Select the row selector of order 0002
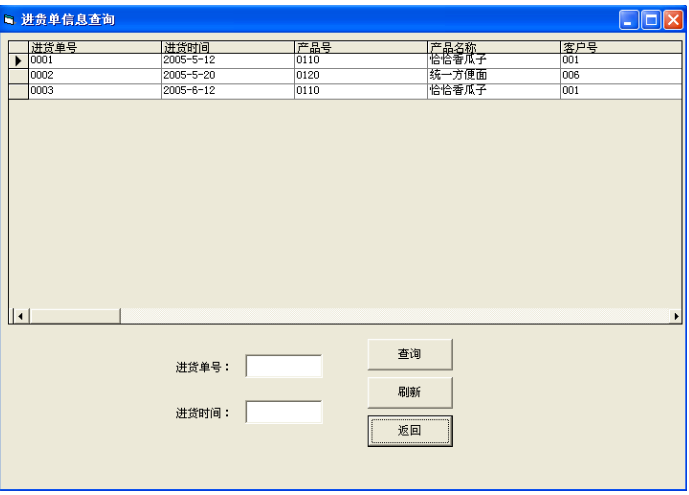This screenshot has height=495, width=689. (x=18, y=76)
